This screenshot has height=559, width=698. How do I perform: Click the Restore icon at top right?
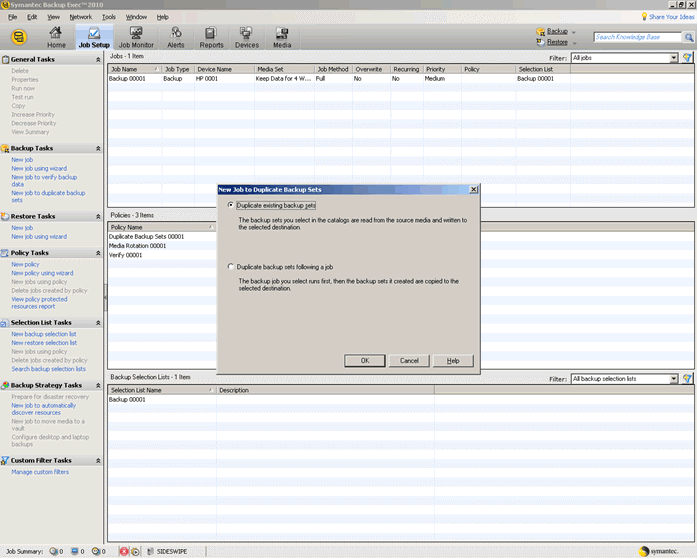tap(540, 42)
